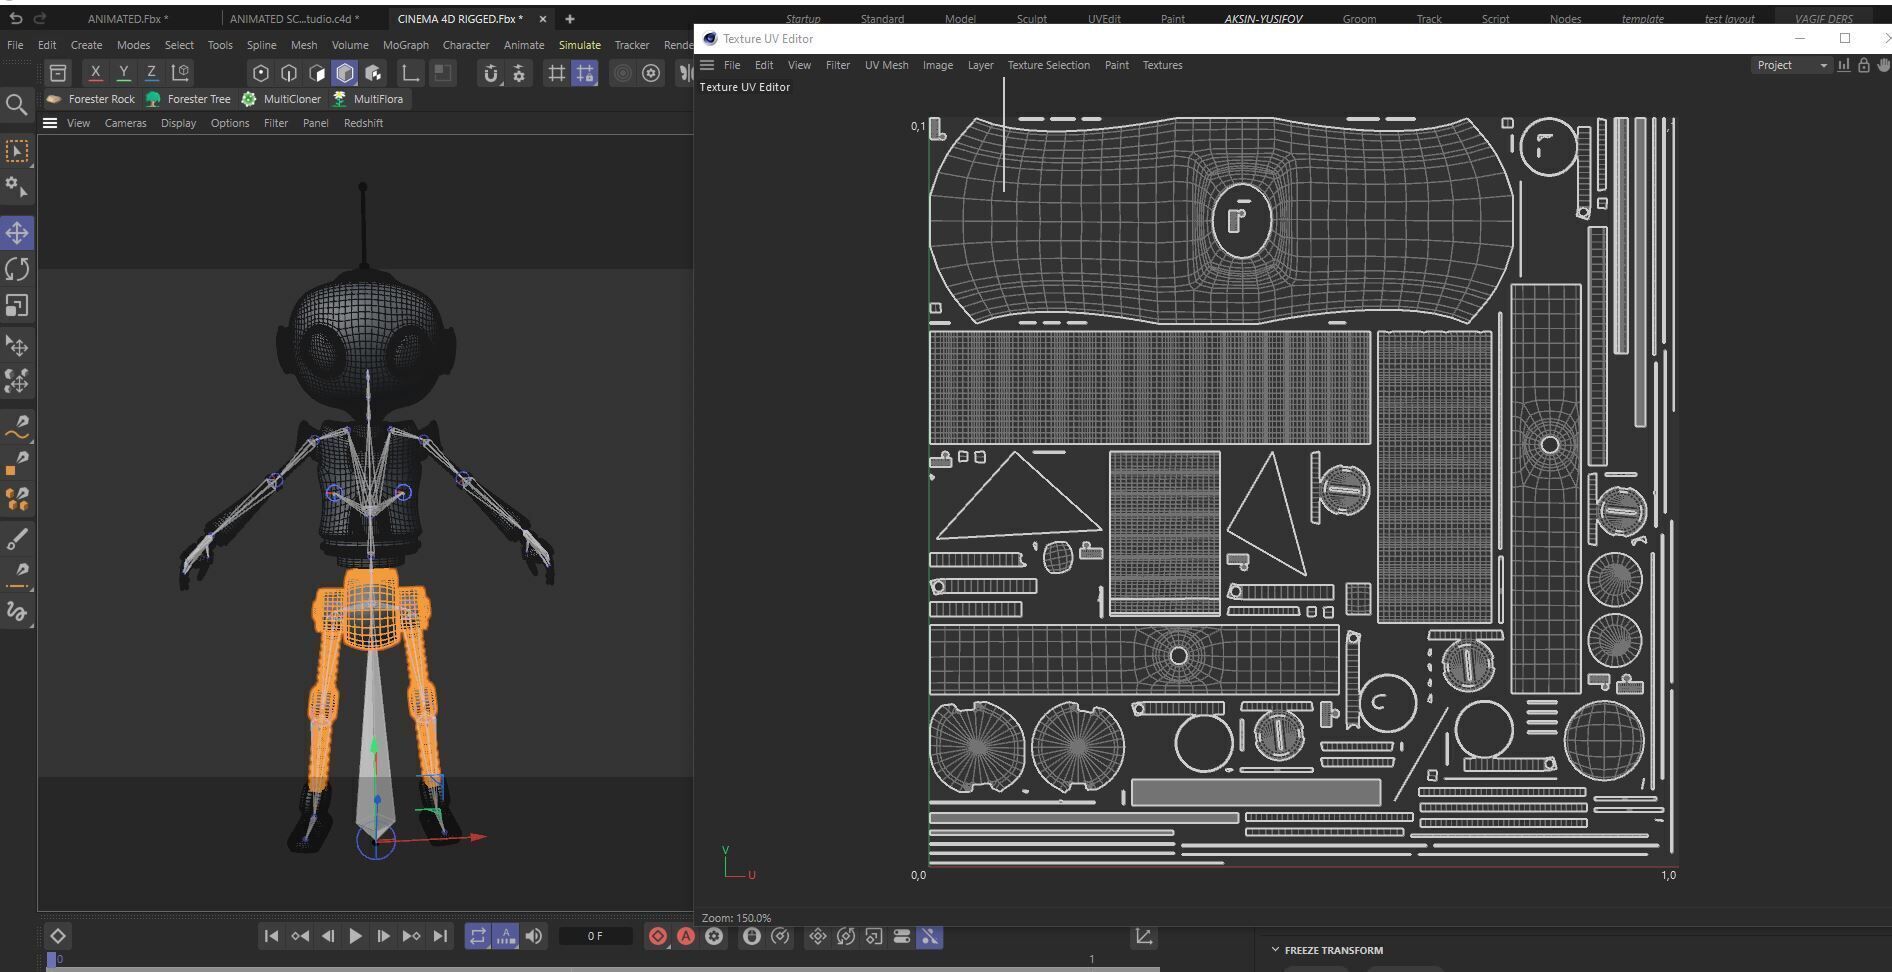Select the spline pen tool
The width and height of the screenshot is (1892, 972).
click(x=17, y=429)
